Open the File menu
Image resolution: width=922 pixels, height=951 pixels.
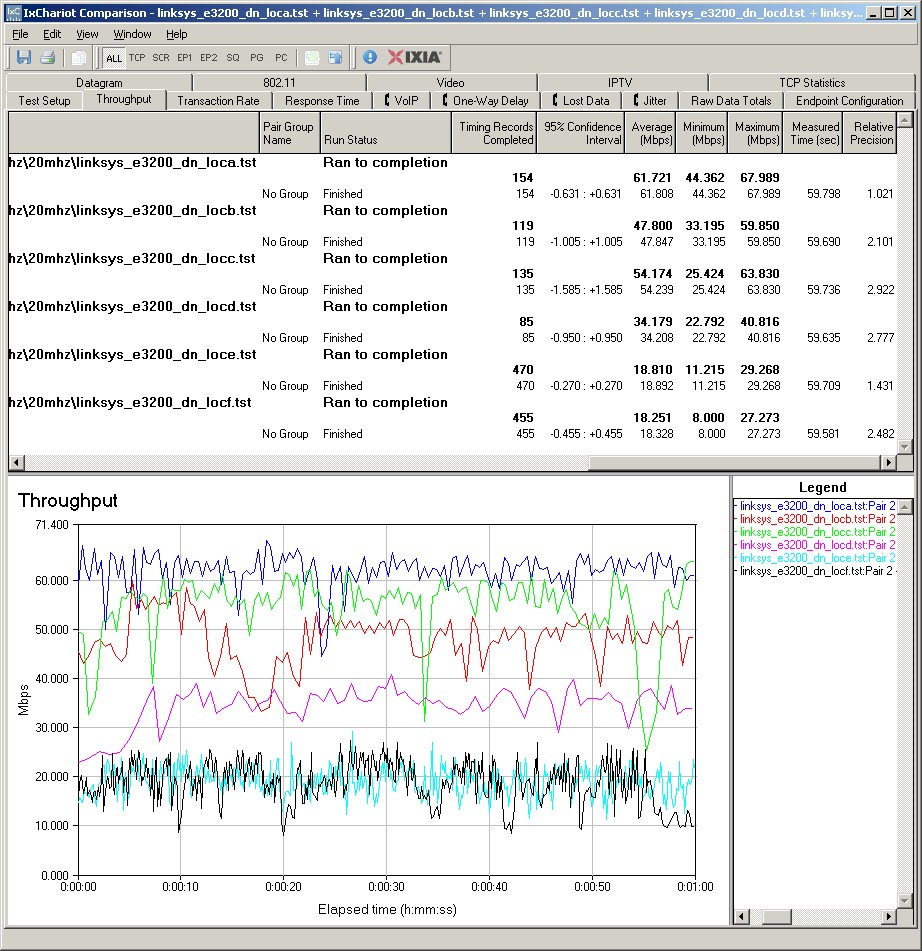click(x=20, y=34)
